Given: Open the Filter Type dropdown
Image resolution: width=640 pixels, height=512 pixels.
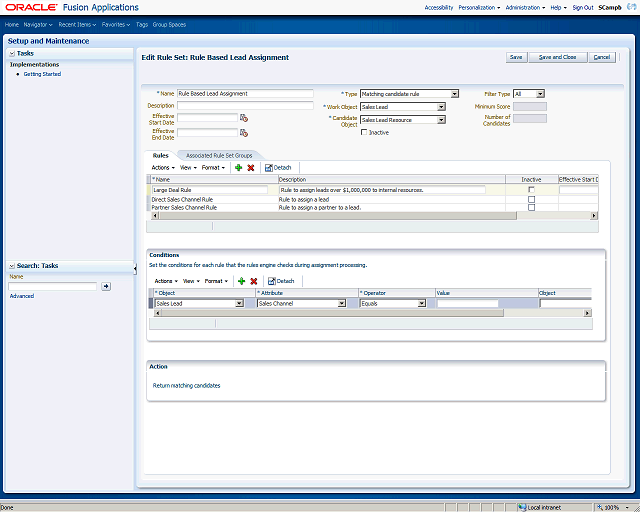Looking at the screenshot, I should 540,94.
